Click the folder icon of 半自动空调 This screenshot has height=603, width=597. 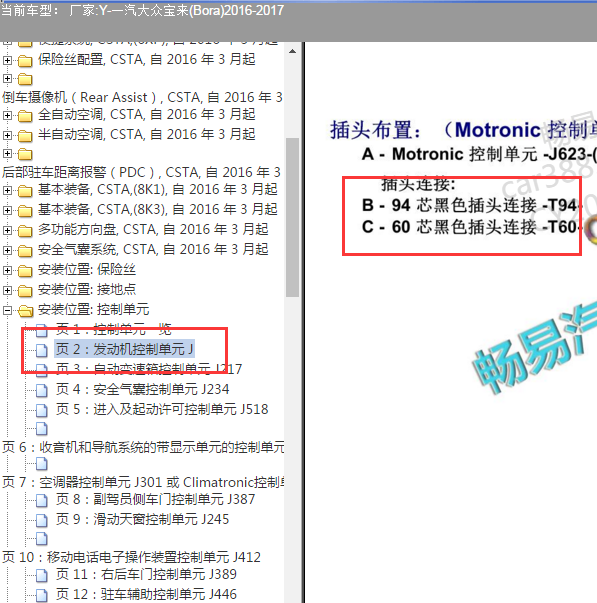(25, 136)
